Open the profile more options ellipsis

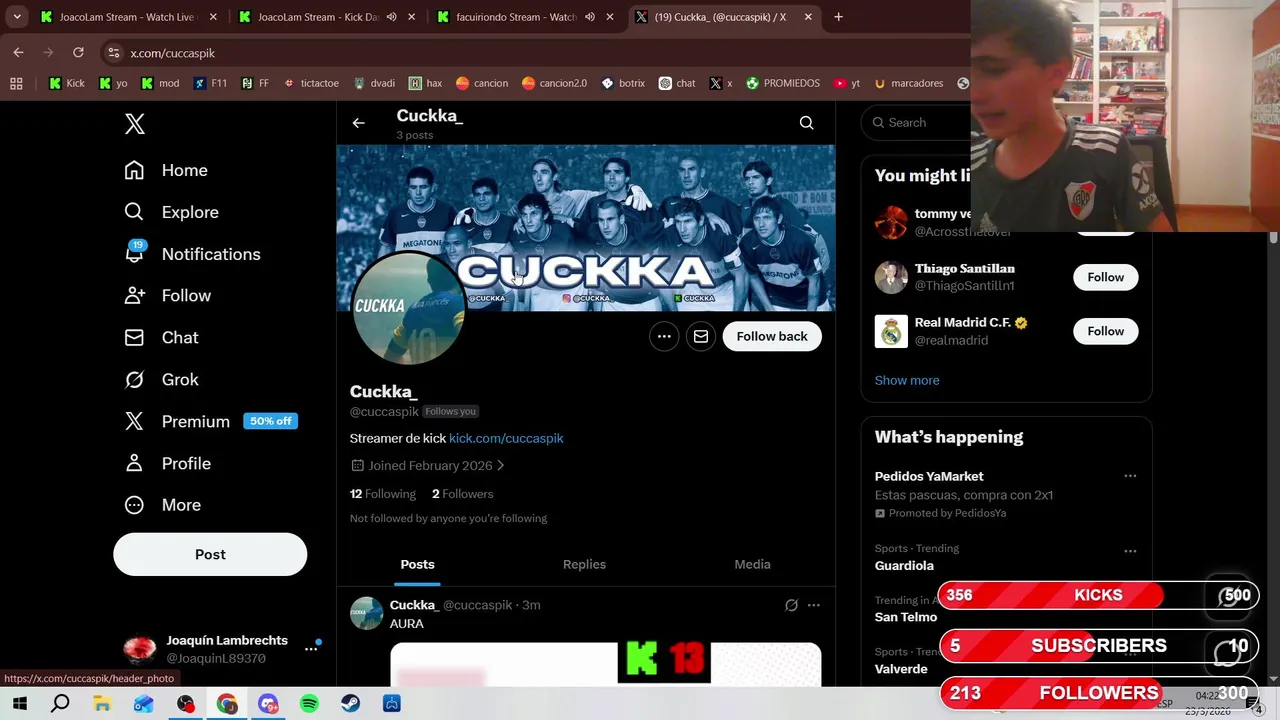point(664,336)
